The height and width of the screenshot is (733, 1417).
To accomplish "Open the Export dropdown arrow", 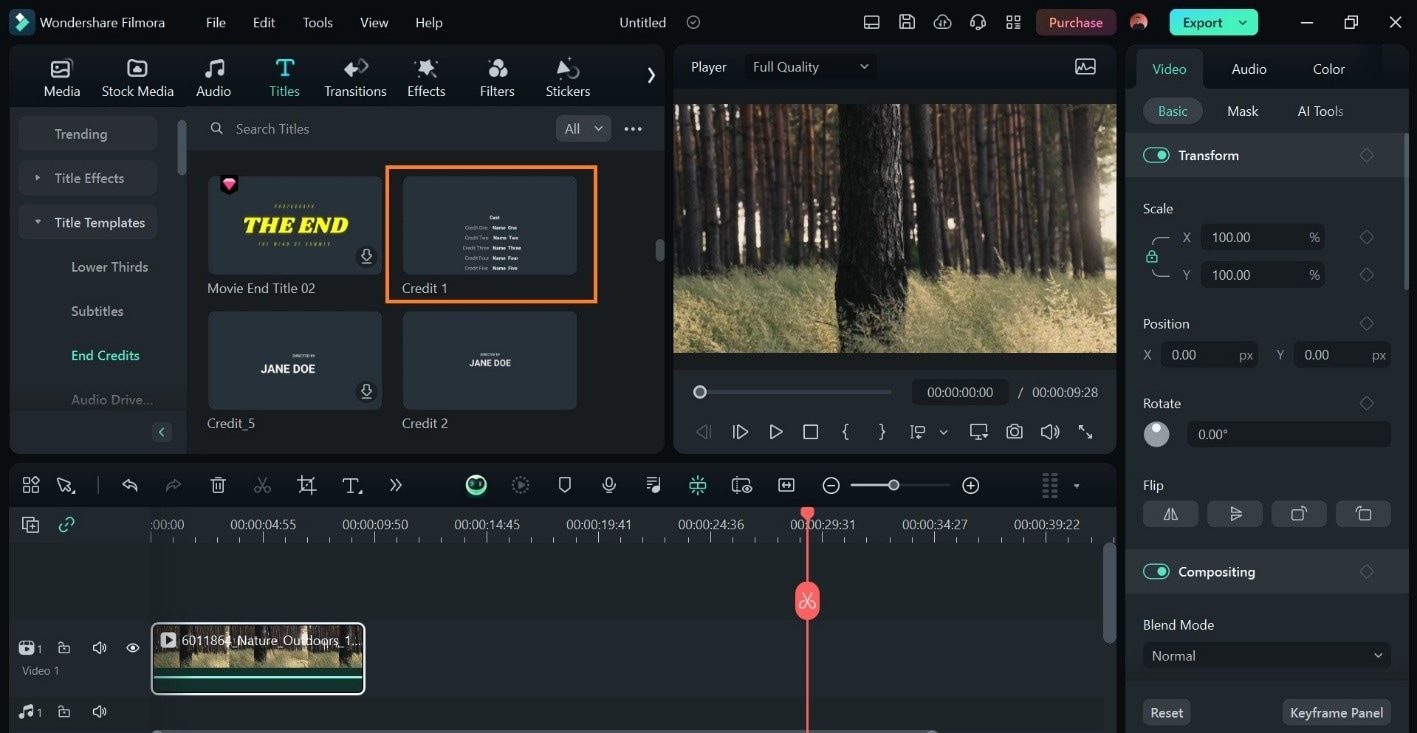I will (x=1243, y=22).
